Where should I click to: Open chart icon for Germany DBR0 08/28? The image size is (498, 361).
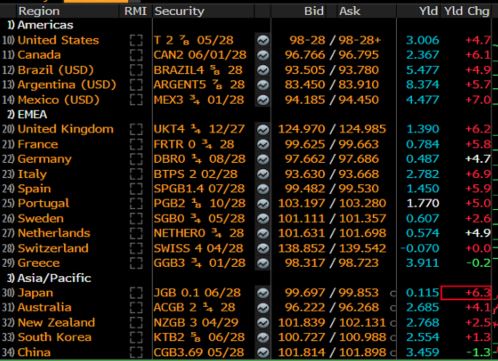(263, 159)
